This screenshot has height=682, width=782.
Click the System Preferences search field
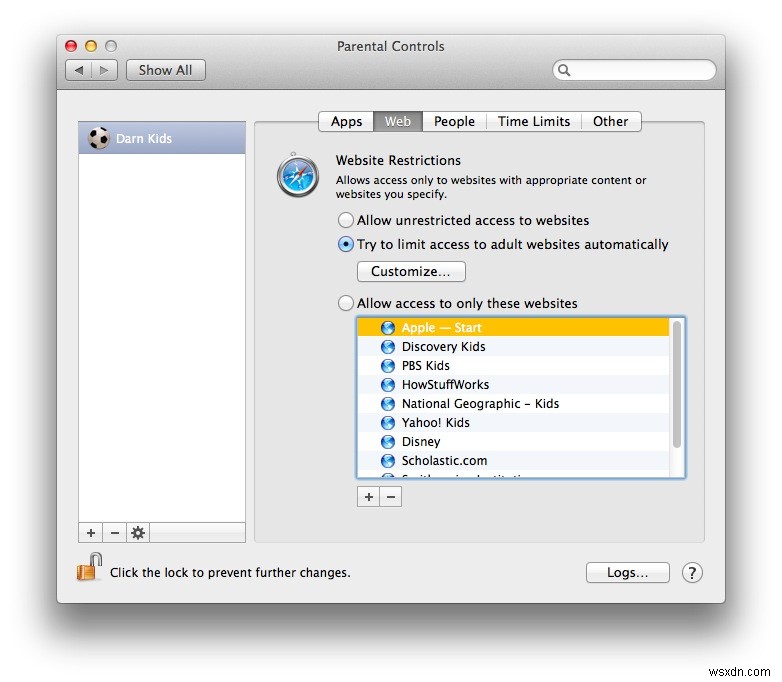click(x=634, y=70)
